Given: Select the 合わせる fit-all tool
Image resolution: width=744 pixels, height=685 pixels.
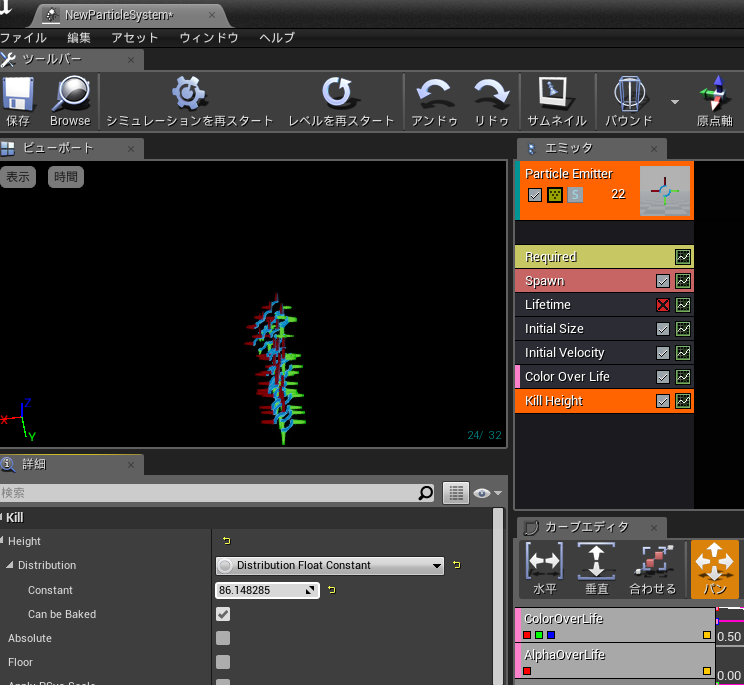Looking at the screenshot, I should [x=653, y=569].
